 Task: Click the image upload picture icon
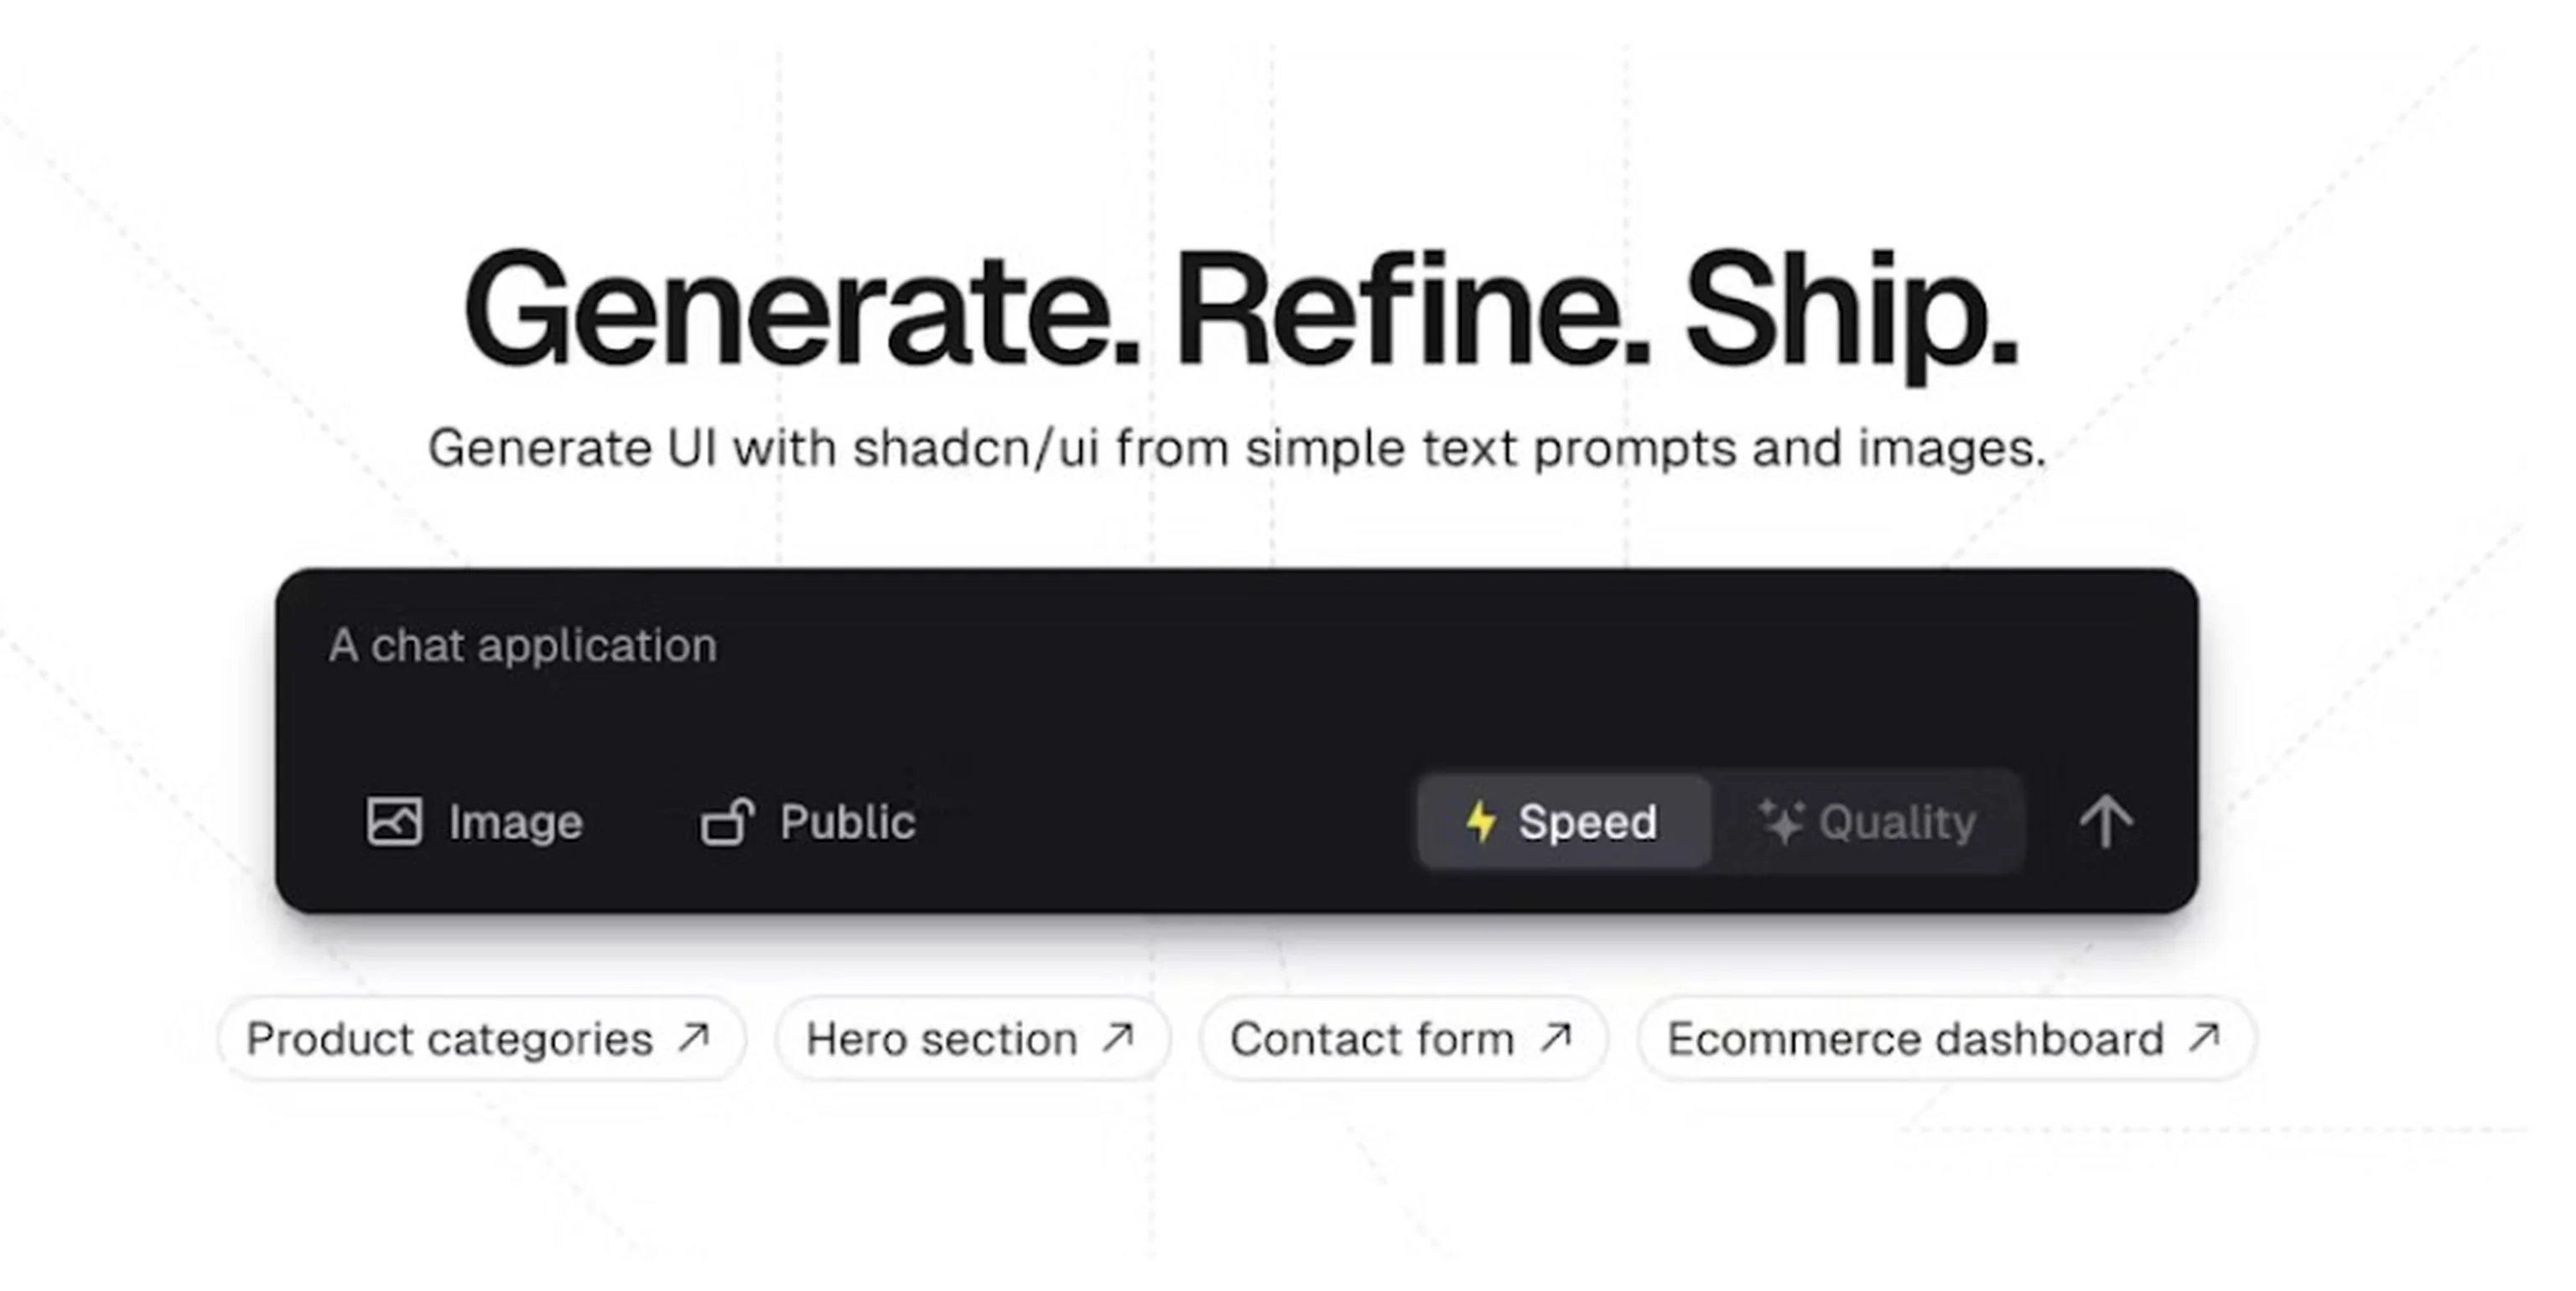click(x=394, y=822)
